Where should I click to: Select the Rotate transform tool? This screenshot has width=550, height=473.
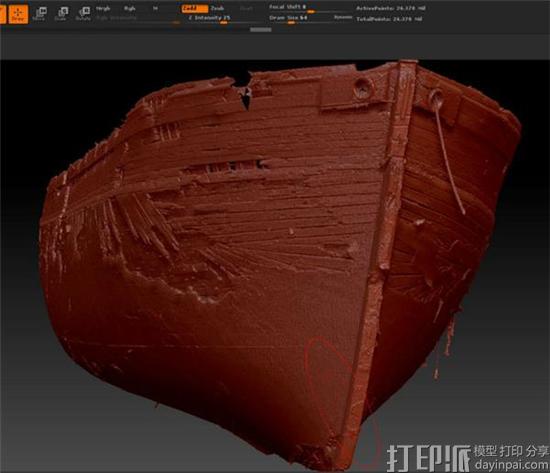(x=83, y=14)
